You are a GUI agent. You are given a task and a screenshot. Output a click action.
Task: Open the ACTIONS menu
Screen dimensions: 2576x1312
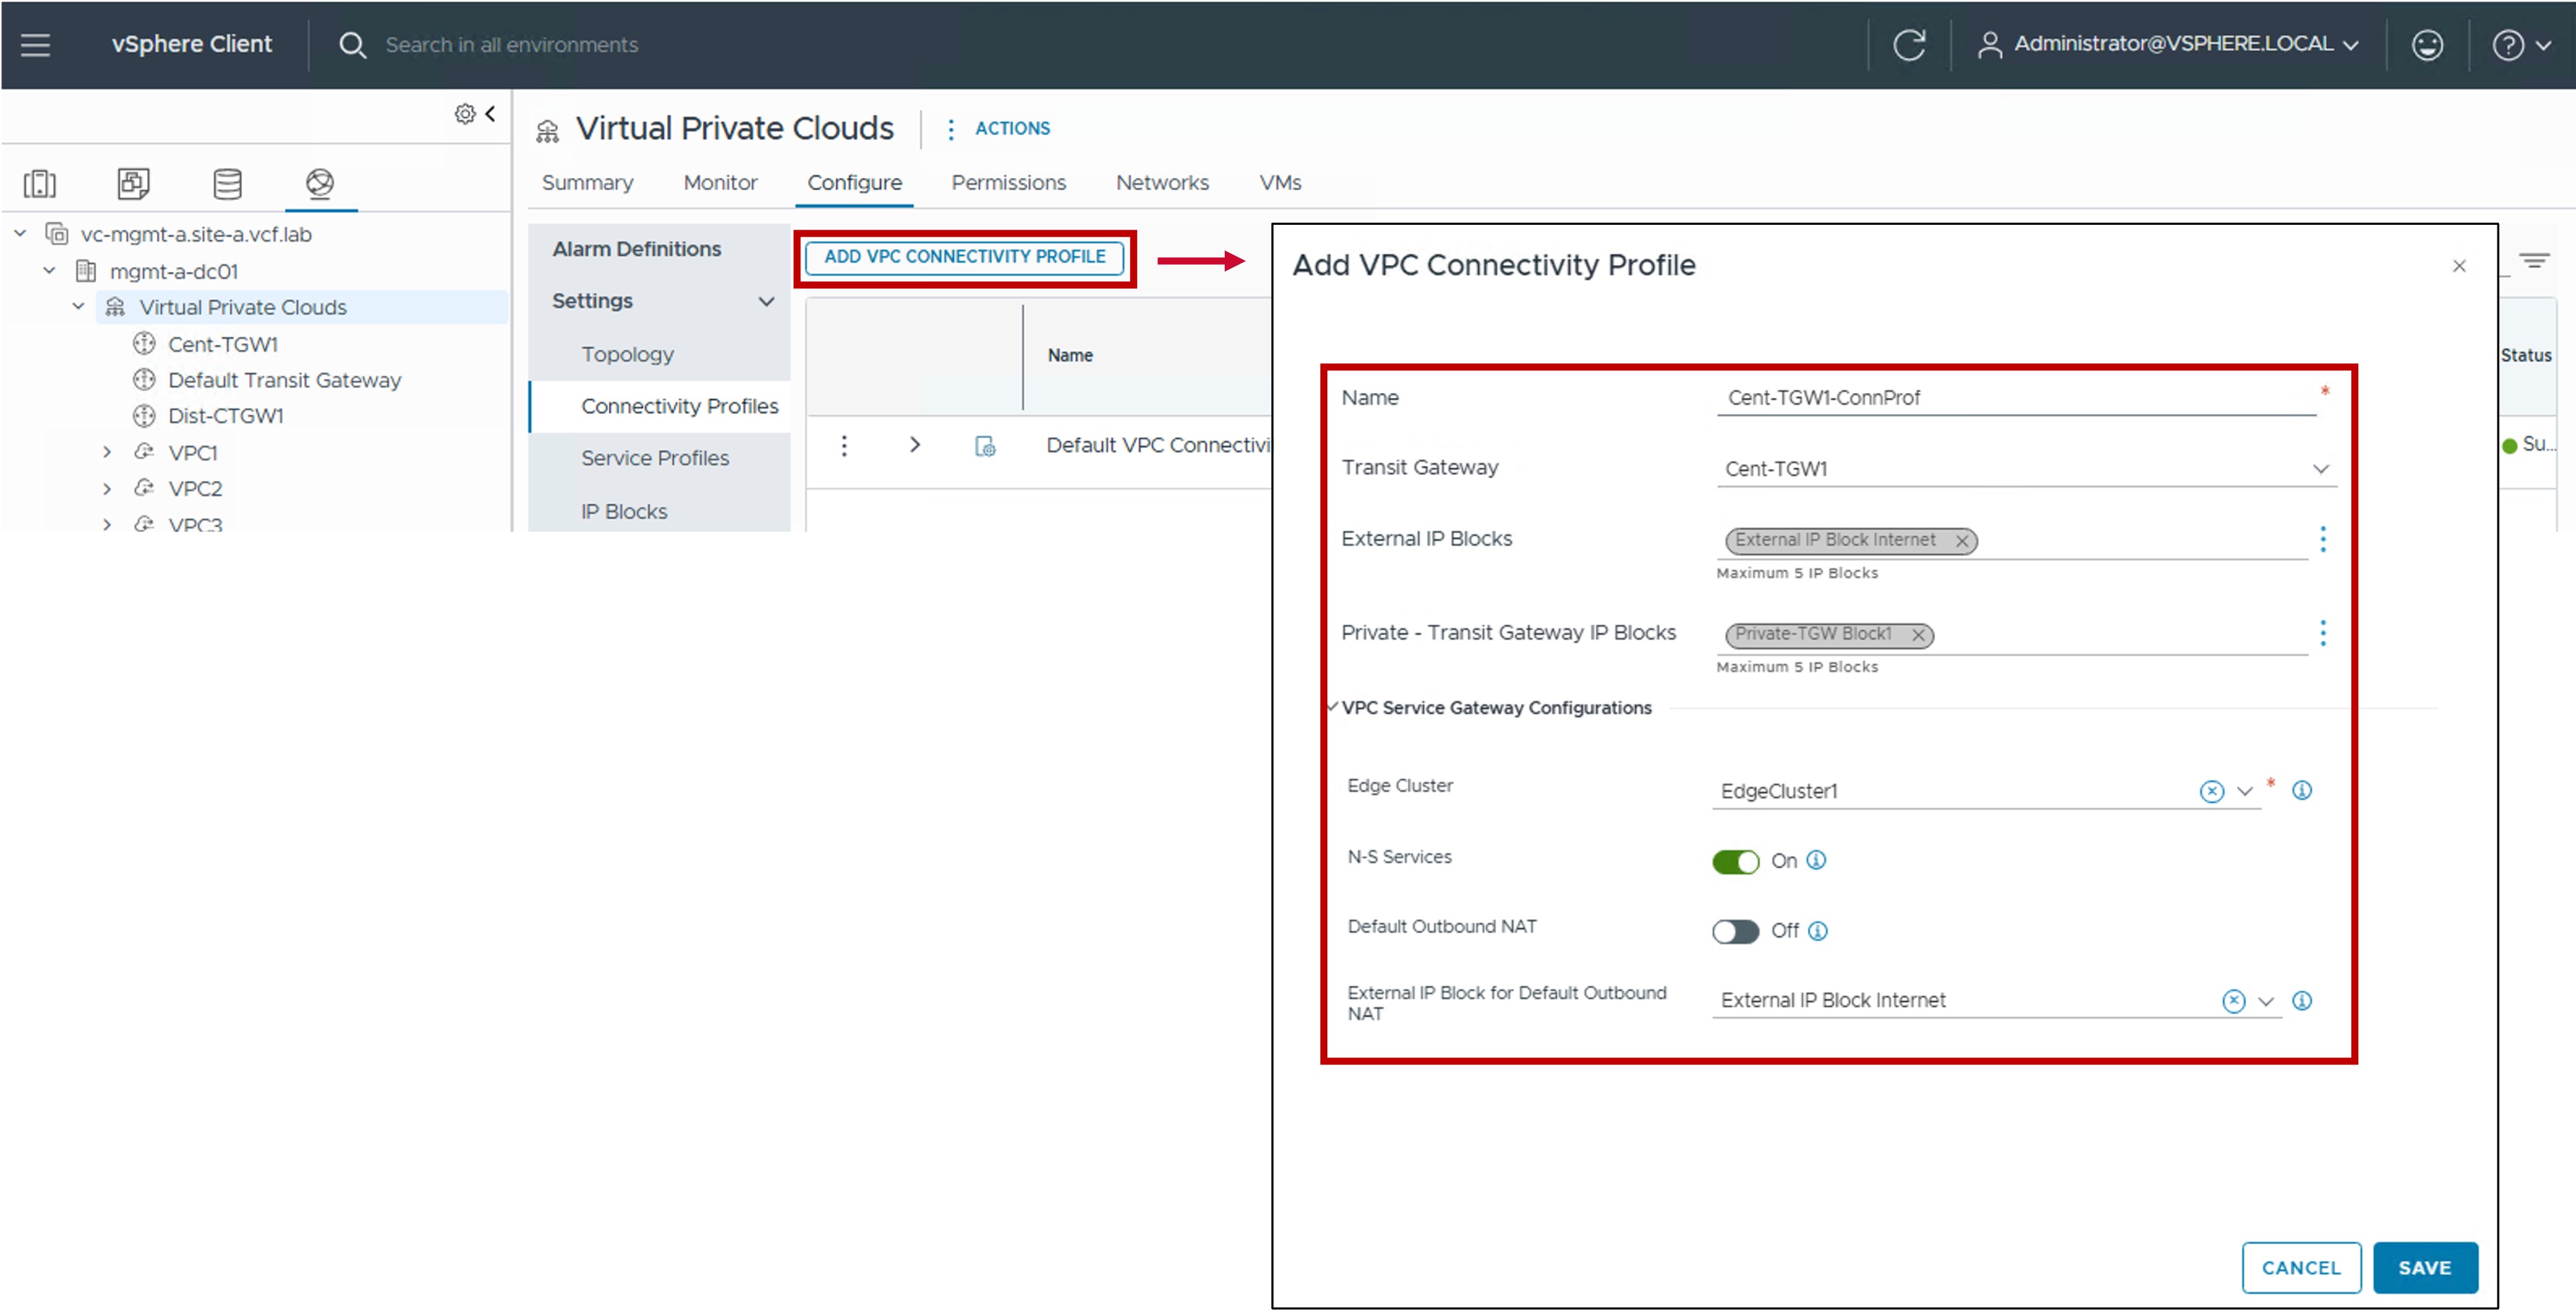[999, 128]
